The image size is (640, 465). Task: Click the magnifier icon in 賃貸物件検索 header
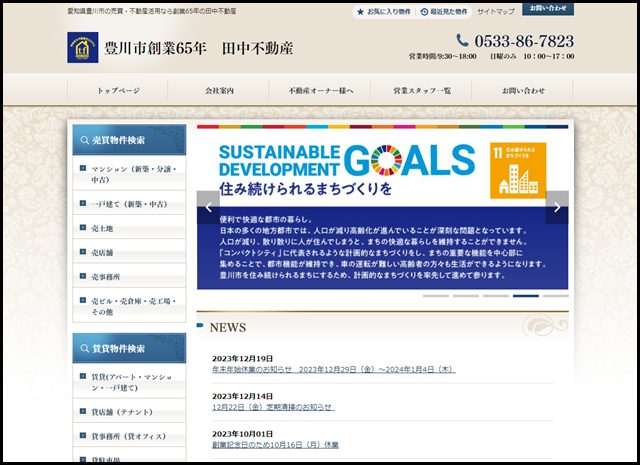tap(84, 349)
